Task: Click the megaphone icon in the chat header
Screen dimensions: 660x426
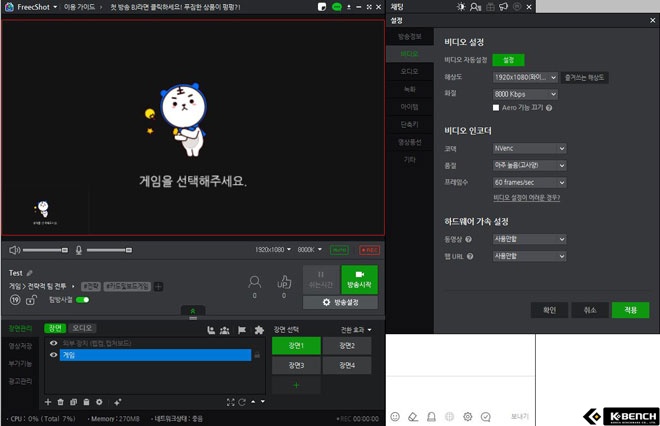Action: click(503, 7)
